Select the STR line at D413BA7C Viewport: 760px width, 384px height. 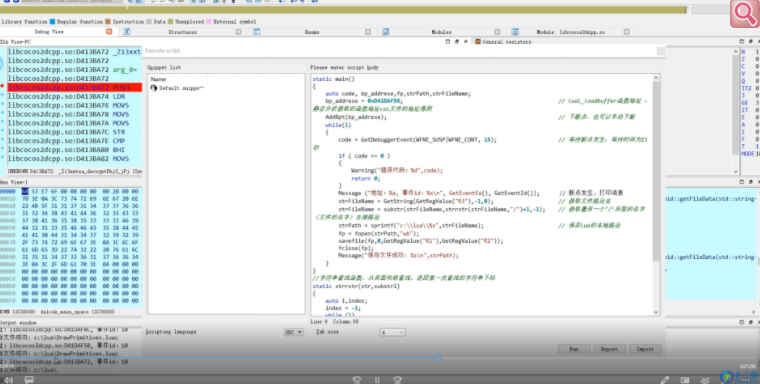pos(74,132)
